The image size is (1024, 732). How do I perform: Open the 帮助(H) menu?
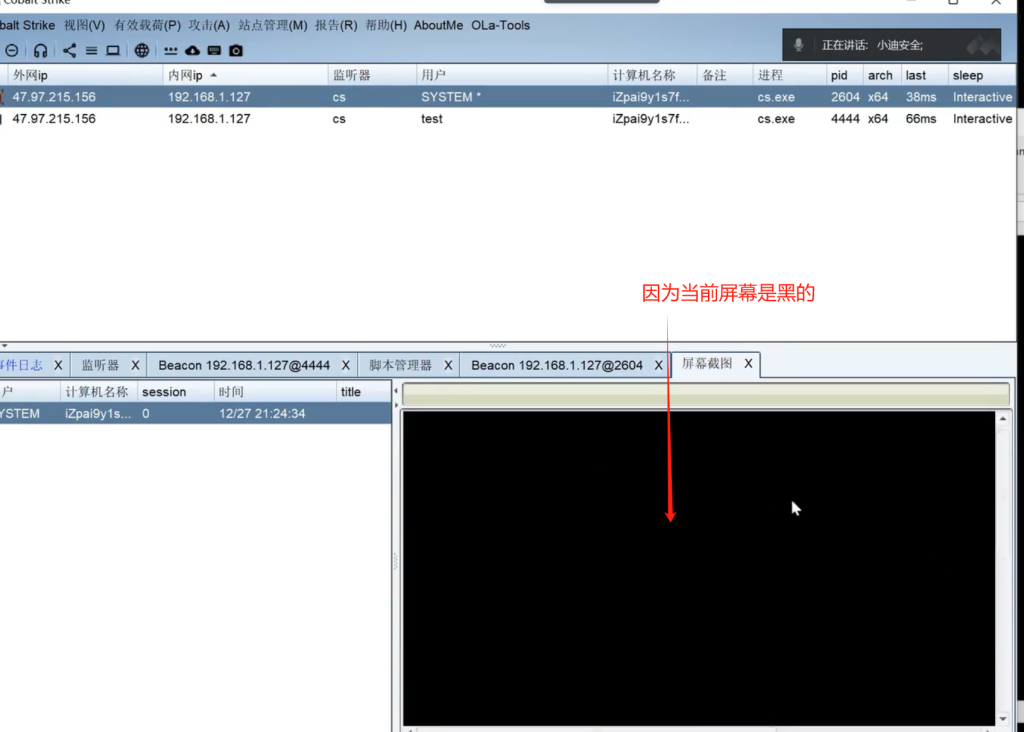[386, 25]
